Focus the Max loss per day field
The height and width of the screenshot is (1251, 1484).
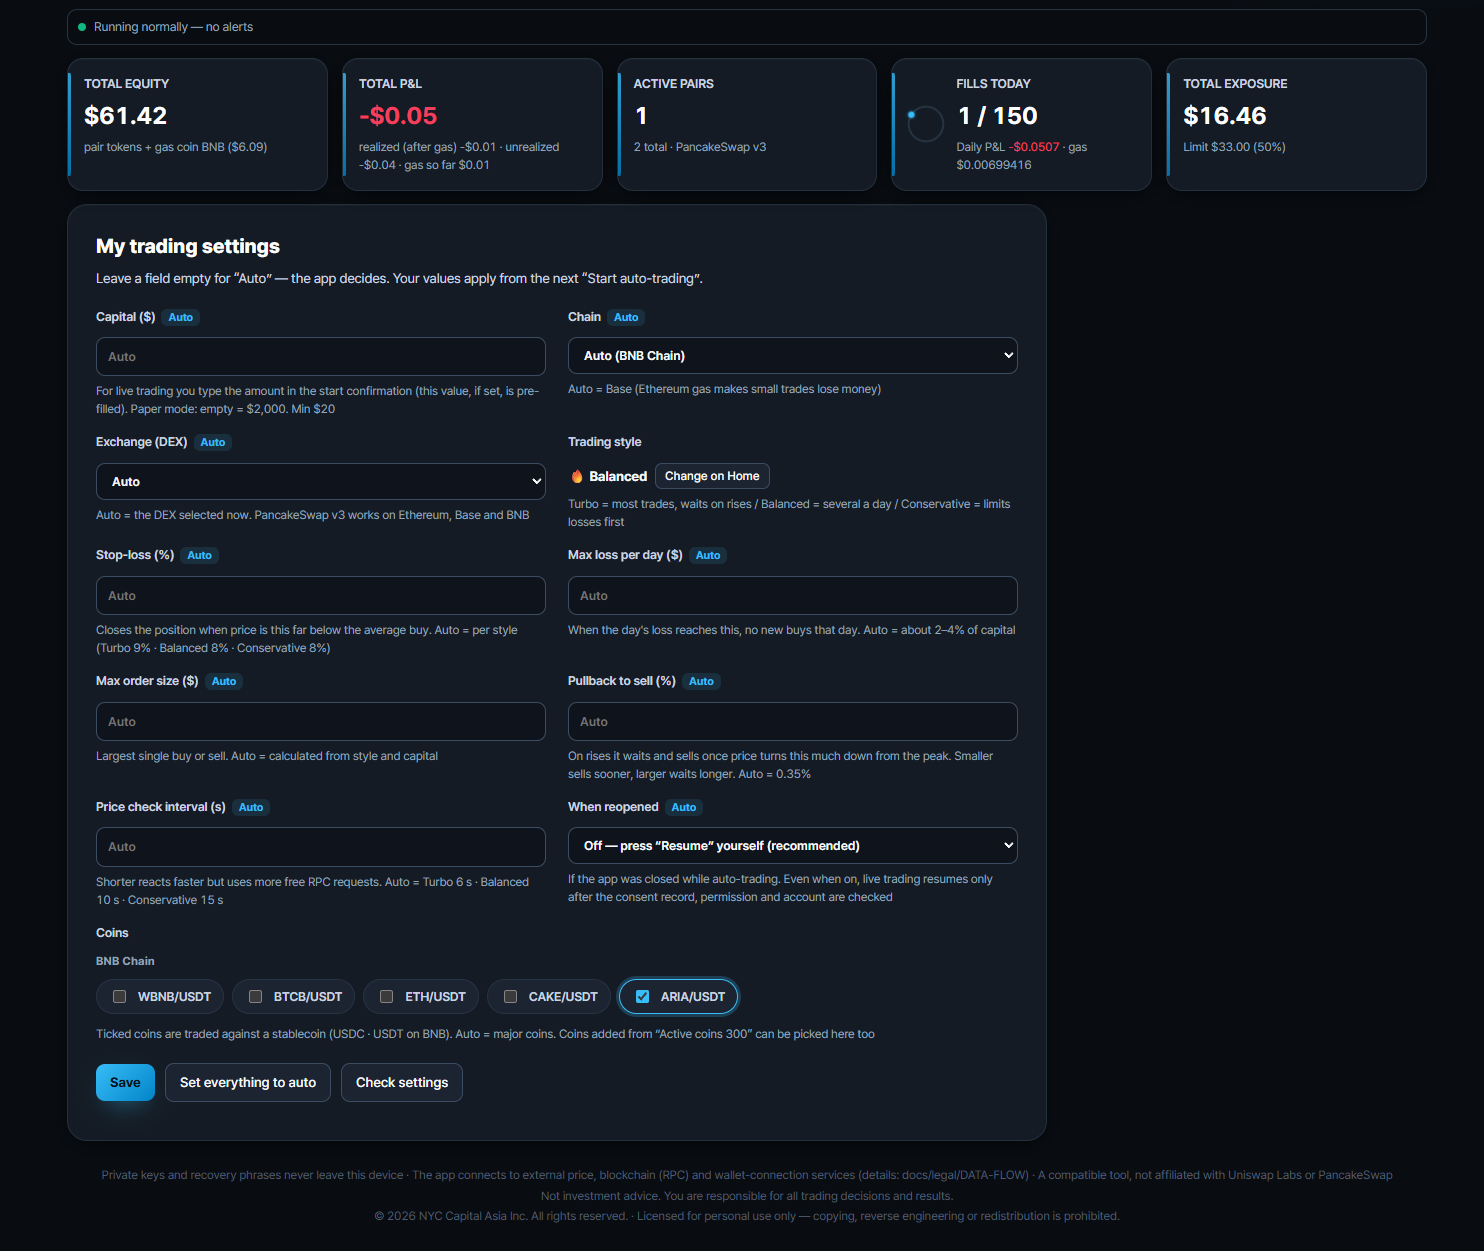pos(793,596)
